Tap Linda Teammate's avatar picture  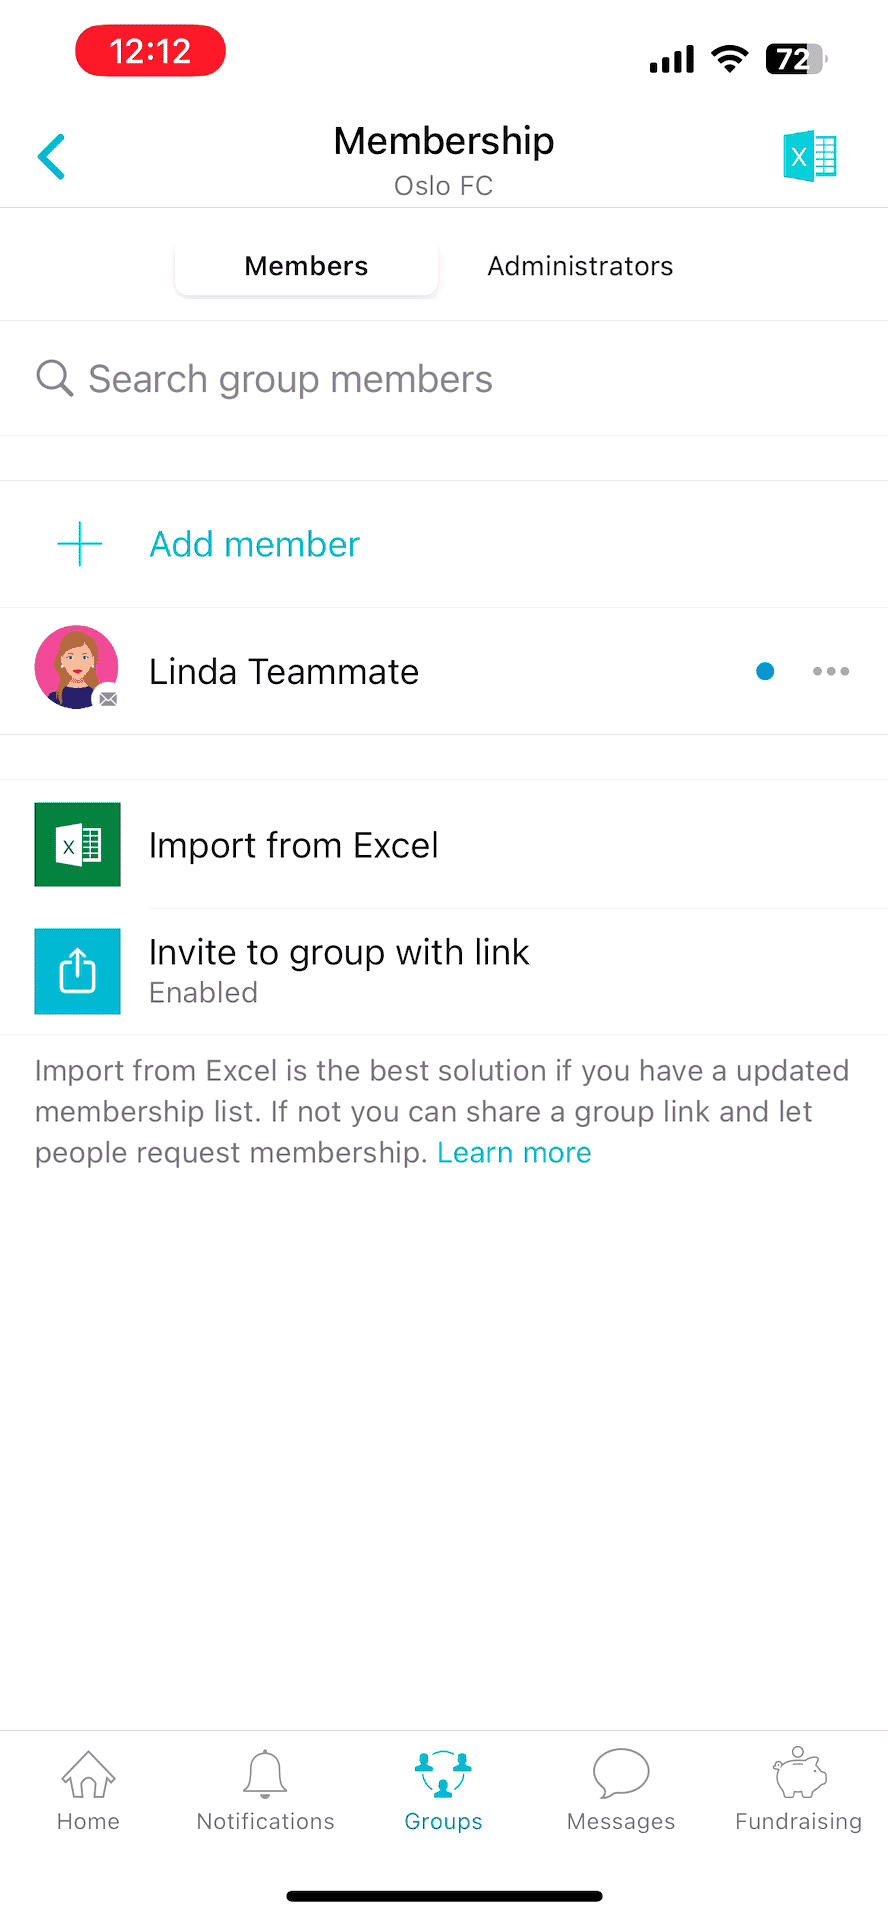tap(76, 668)
